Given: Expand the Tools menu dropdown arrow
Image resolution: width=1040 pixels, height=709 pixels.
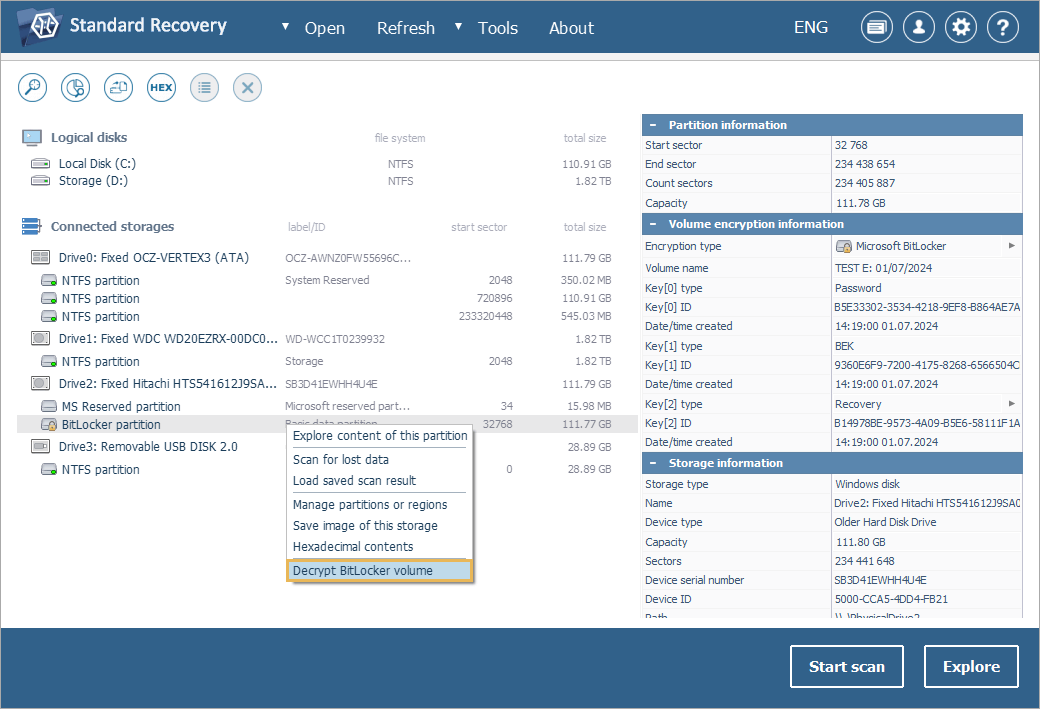Looking at the screenshot, I should [x=458, y=27].
